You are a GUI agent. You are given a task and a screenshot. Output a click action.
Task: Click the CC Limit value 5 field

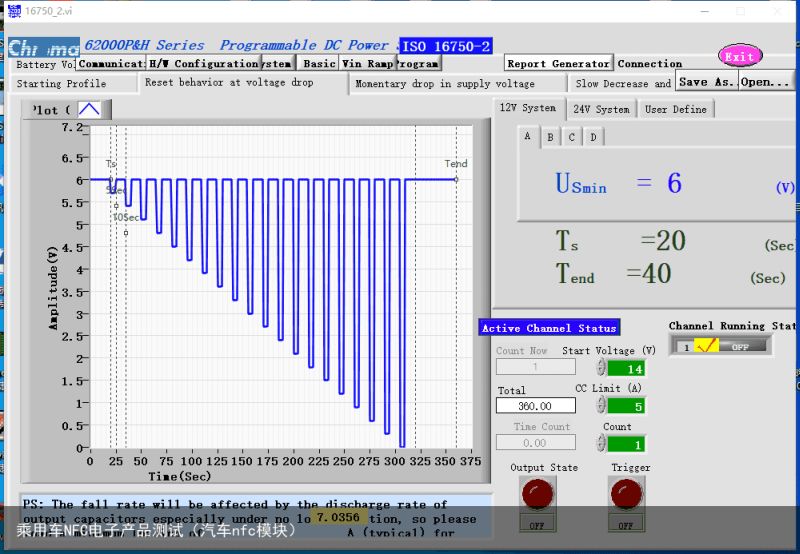626,406
